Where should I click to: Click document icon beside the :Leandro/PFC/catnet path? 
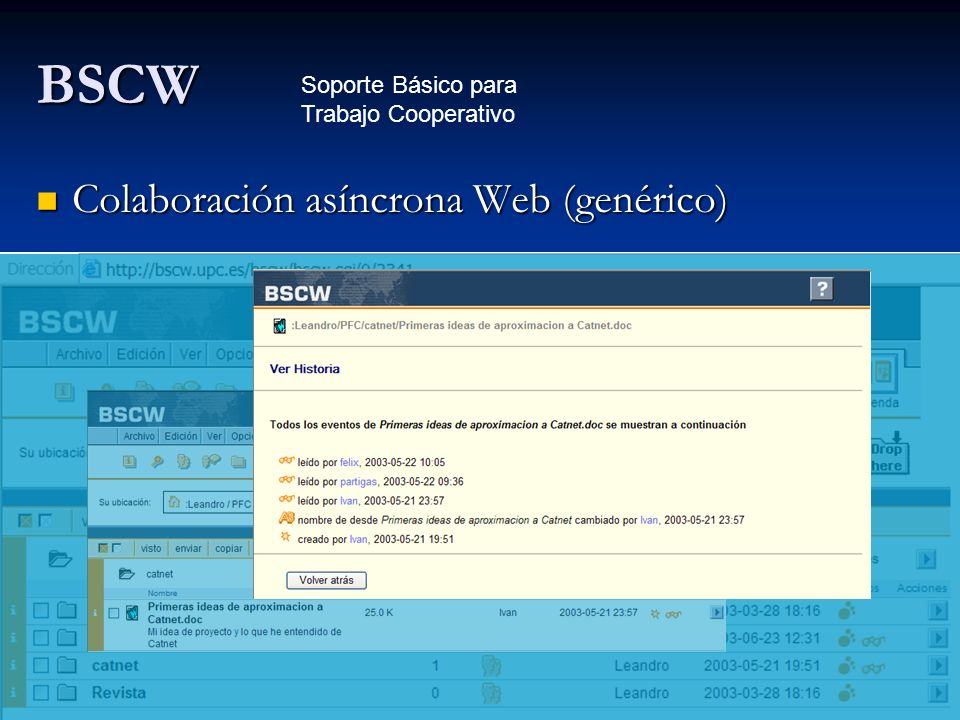click(x=279, y=326)
